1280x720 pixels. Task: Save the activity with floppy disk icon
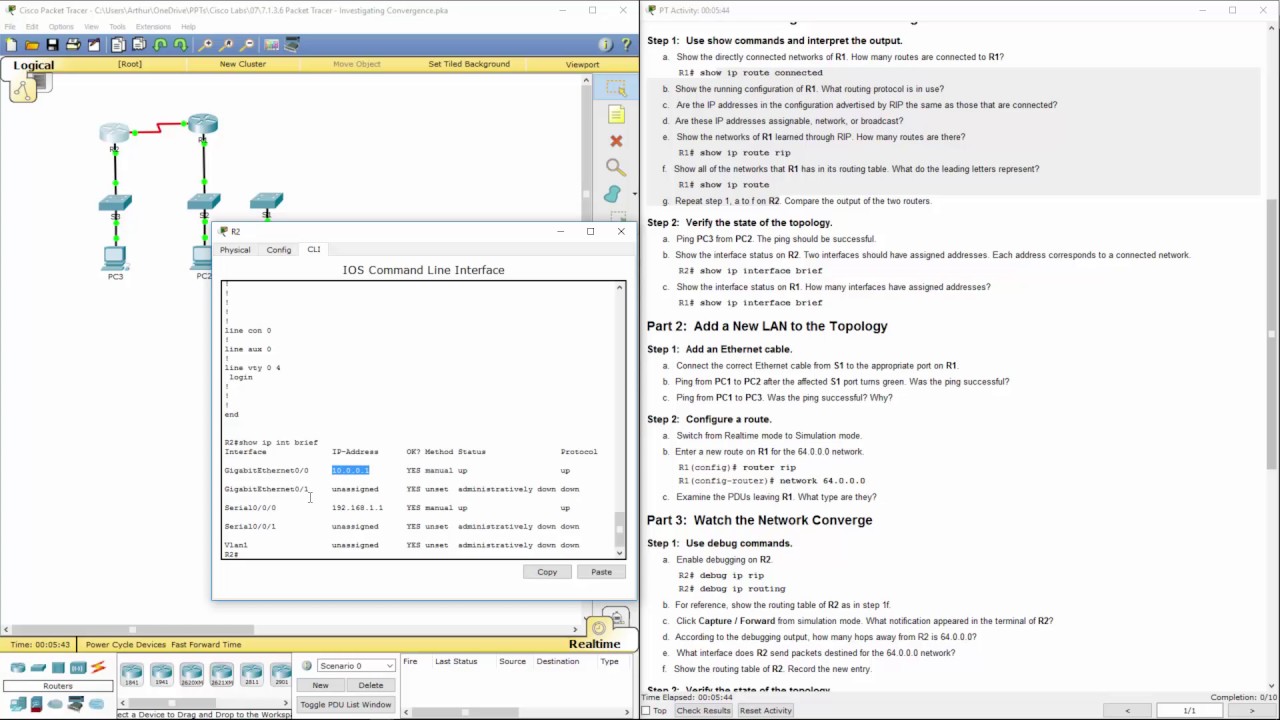click(x=52, y=45)
